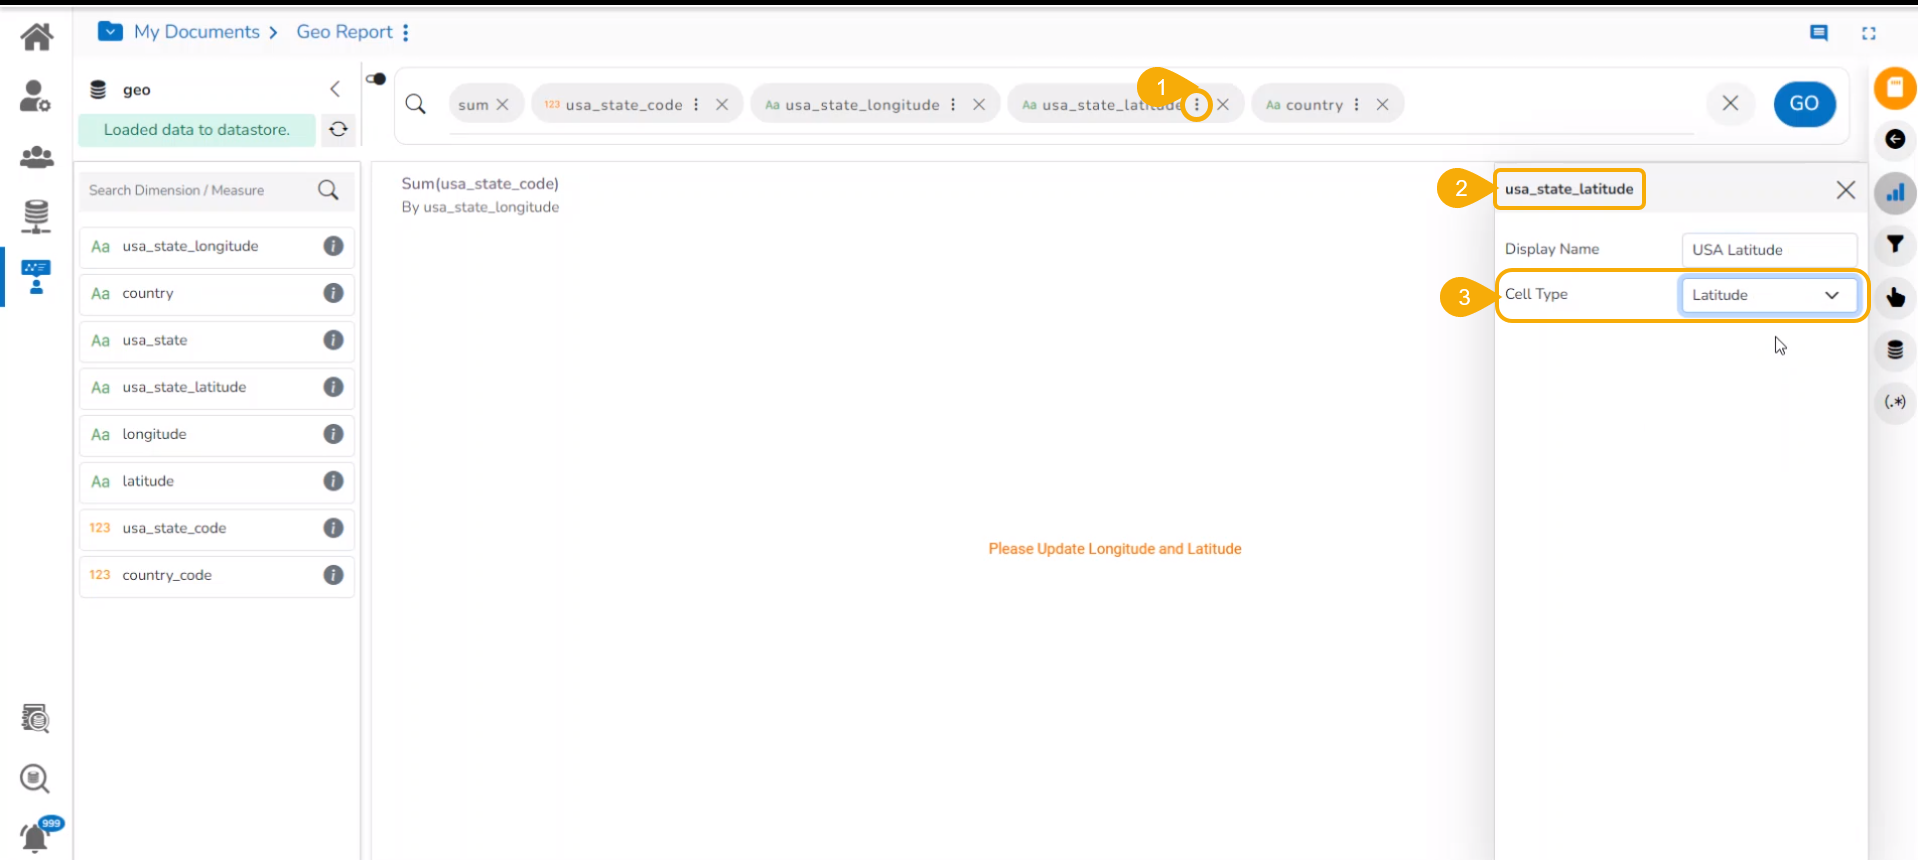Image resolution: width=1918 pixels, height=860 pixels.
Task: Open My Documents breadcrumb link
Action: click(197, 32)
